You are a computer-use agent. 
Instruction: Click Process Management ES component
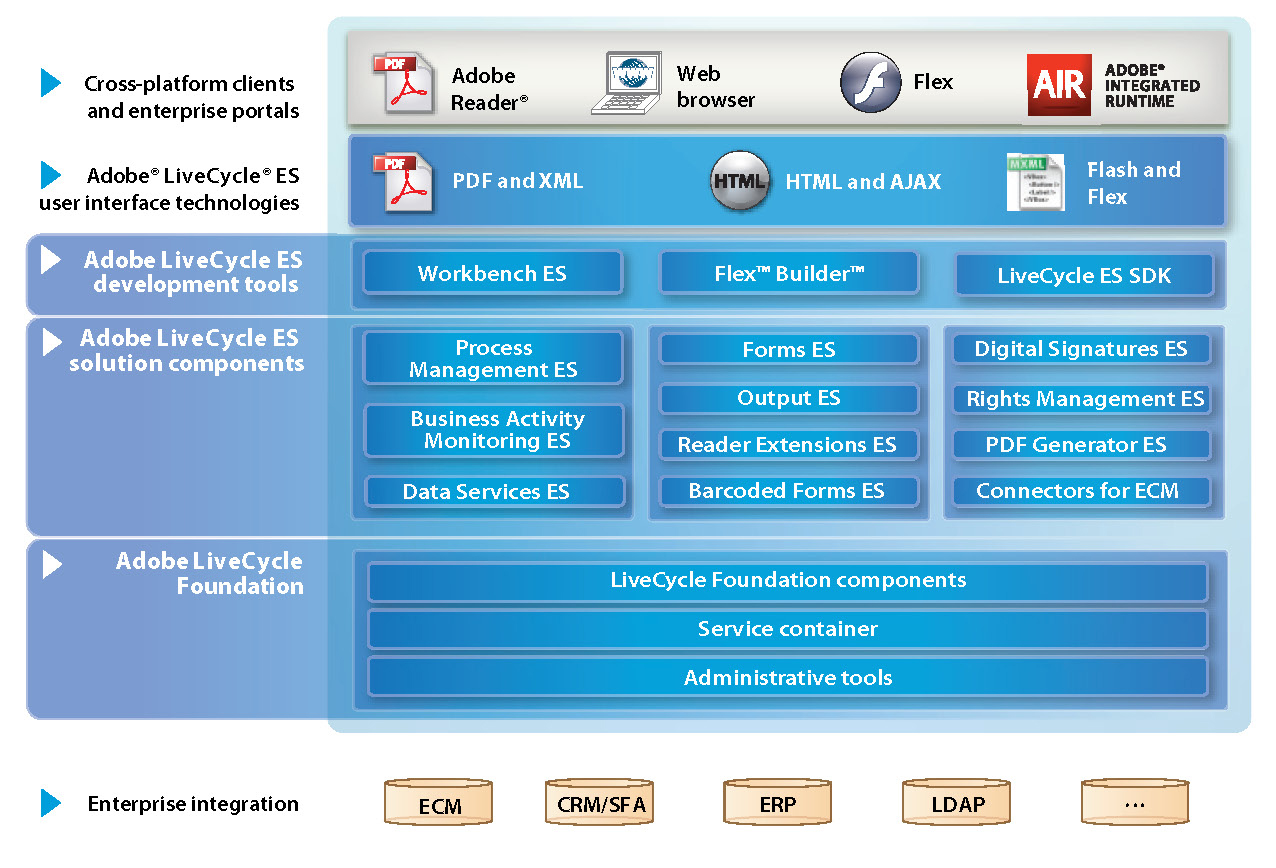(x=493, y=358)
